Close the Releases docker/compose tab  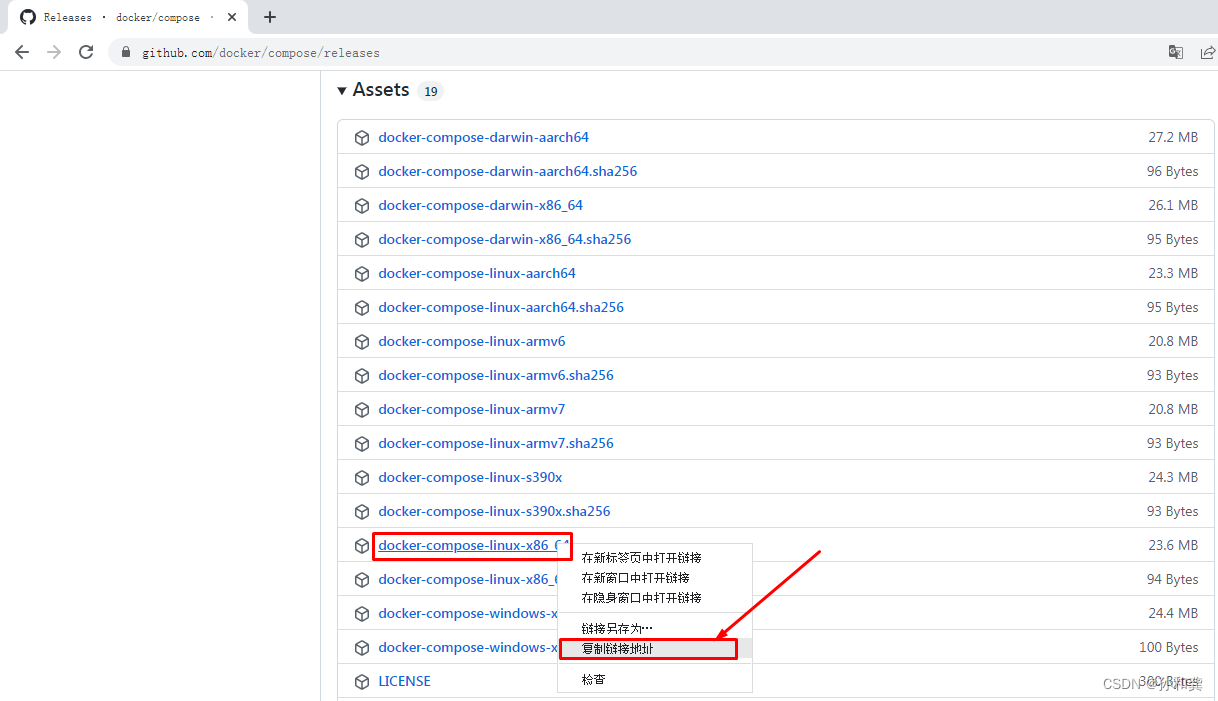coord(232,17)
